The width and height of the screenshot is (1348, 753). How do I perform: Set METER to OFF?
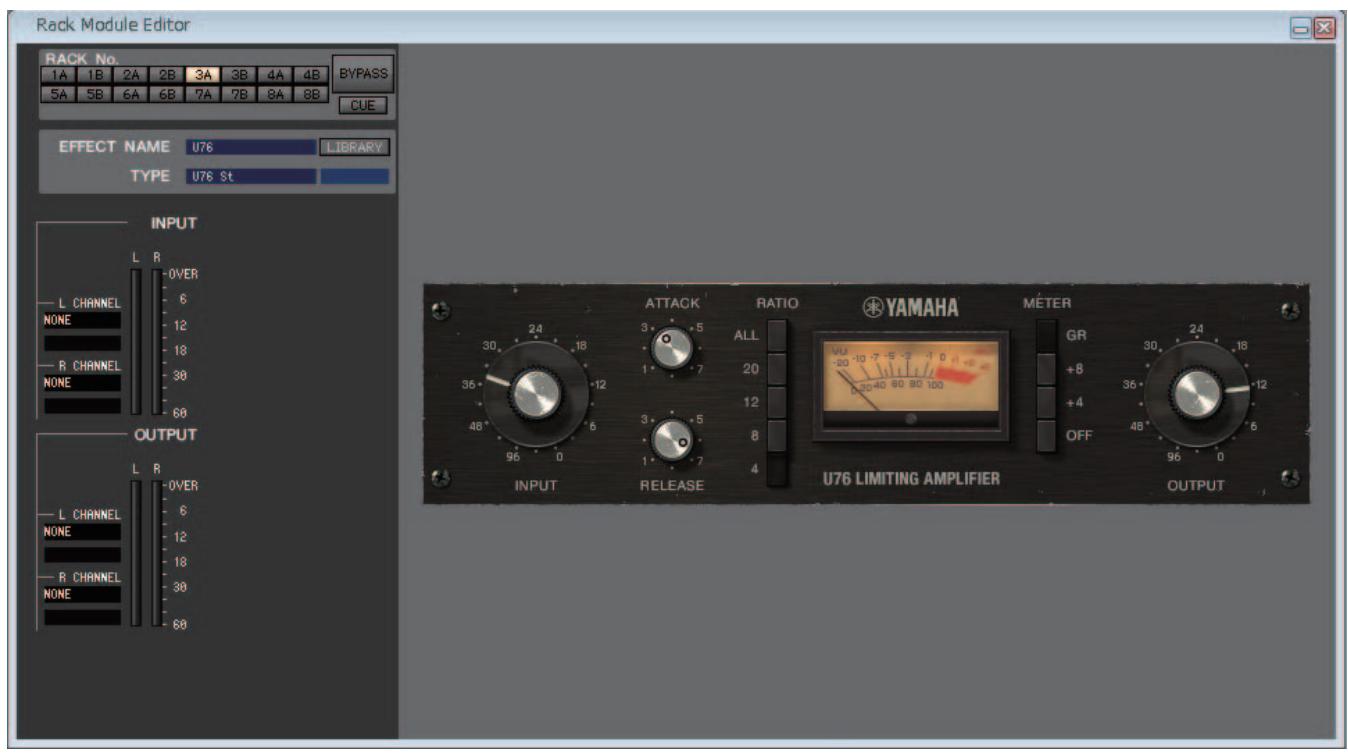pos(1047,435)
